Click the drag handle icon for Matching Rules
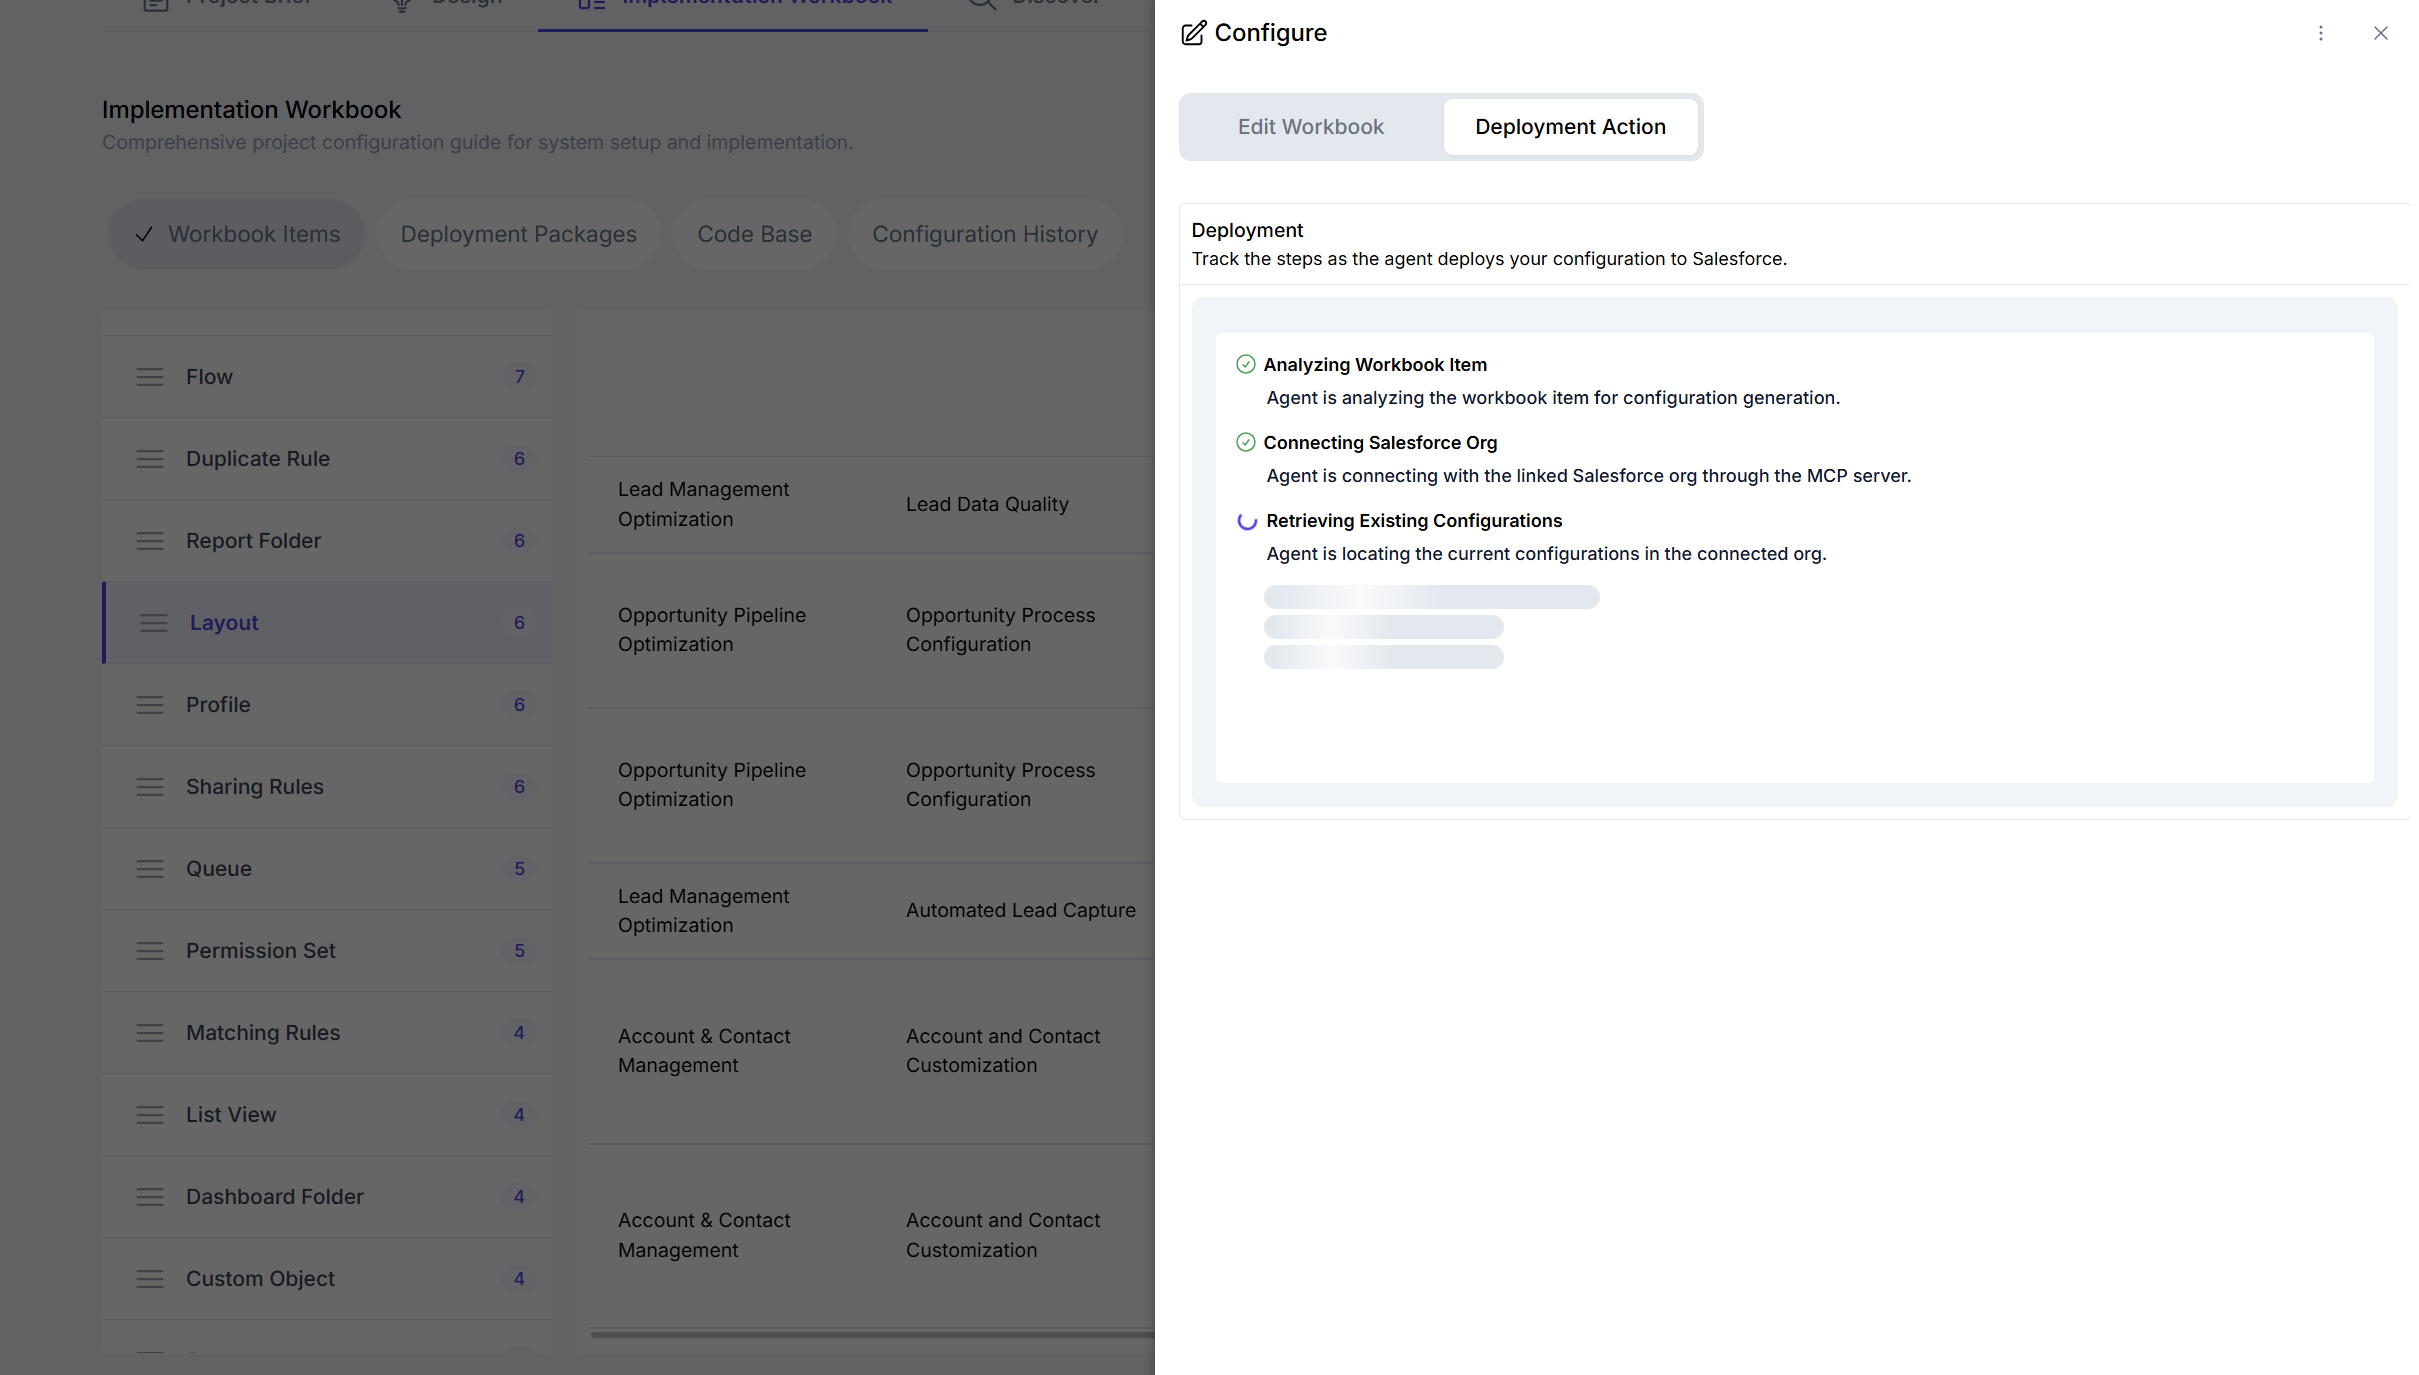Viewport: 2419px width, 1375px height. [150, 1033]
